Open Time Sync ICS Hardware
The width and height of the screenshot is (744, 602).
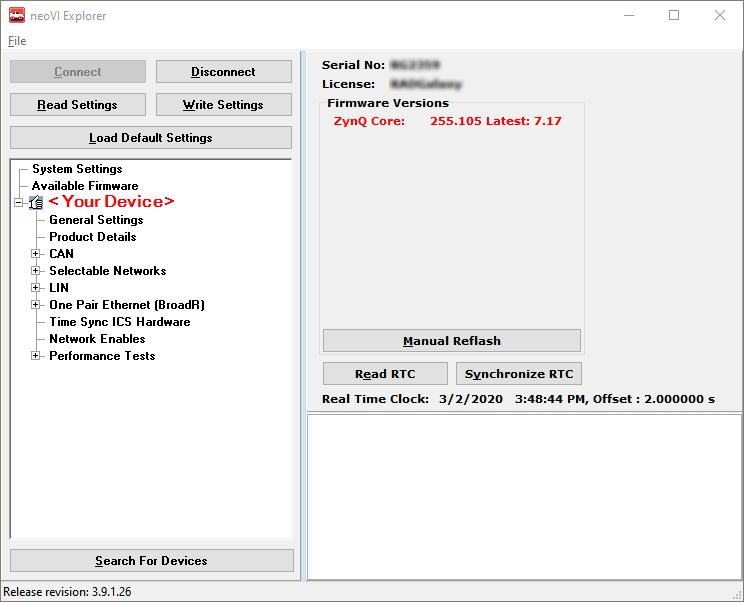coord(120,322)
